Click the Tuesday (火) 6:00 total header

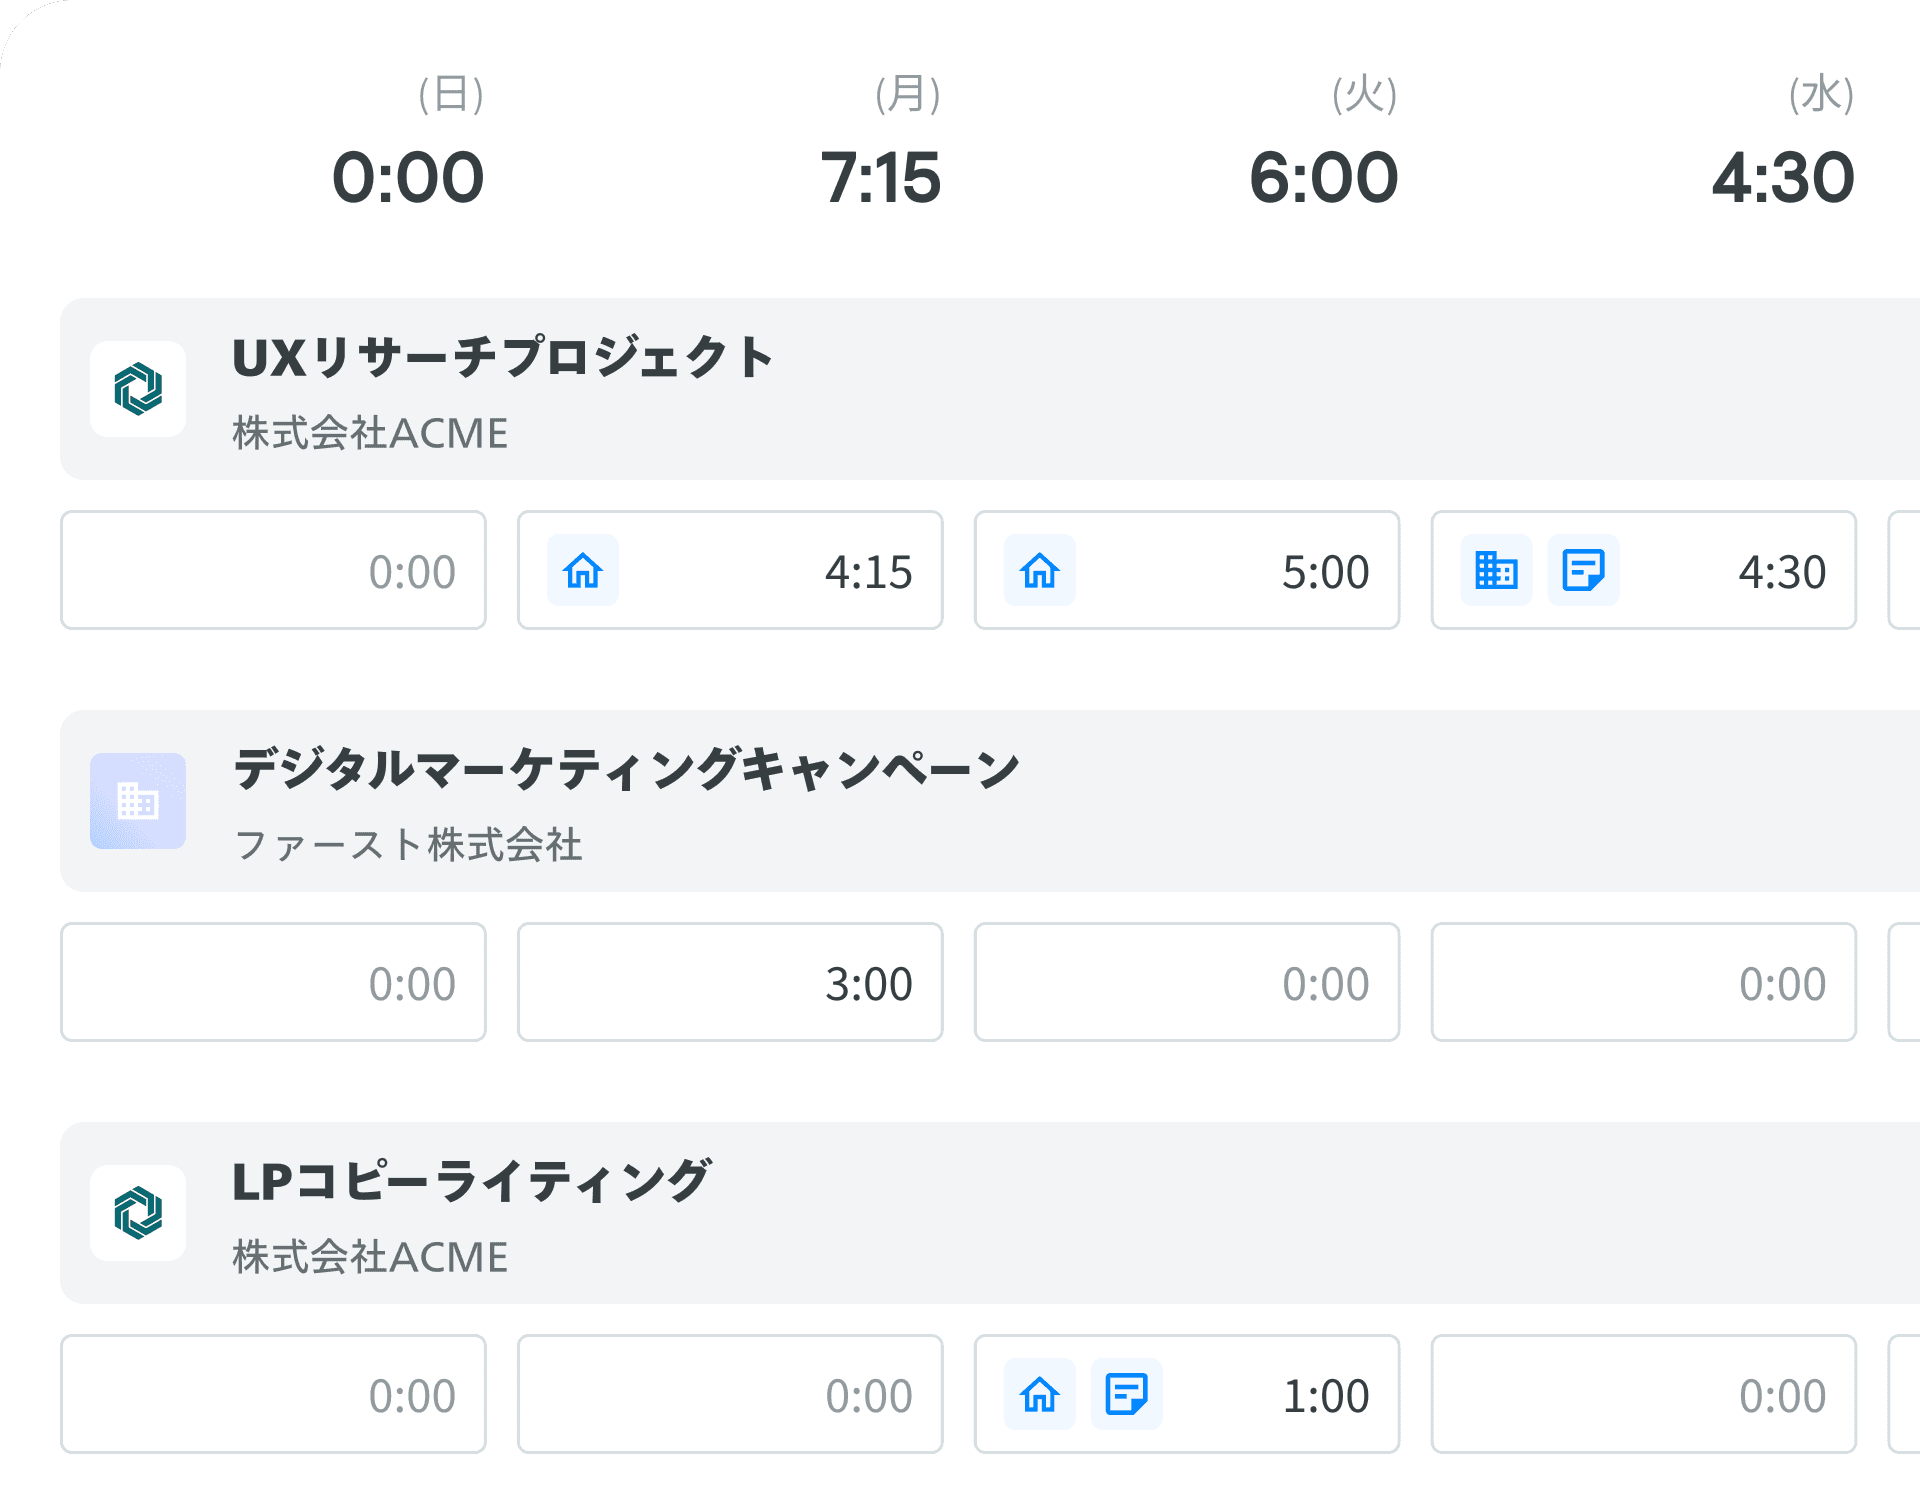[x=1324, y=141]
